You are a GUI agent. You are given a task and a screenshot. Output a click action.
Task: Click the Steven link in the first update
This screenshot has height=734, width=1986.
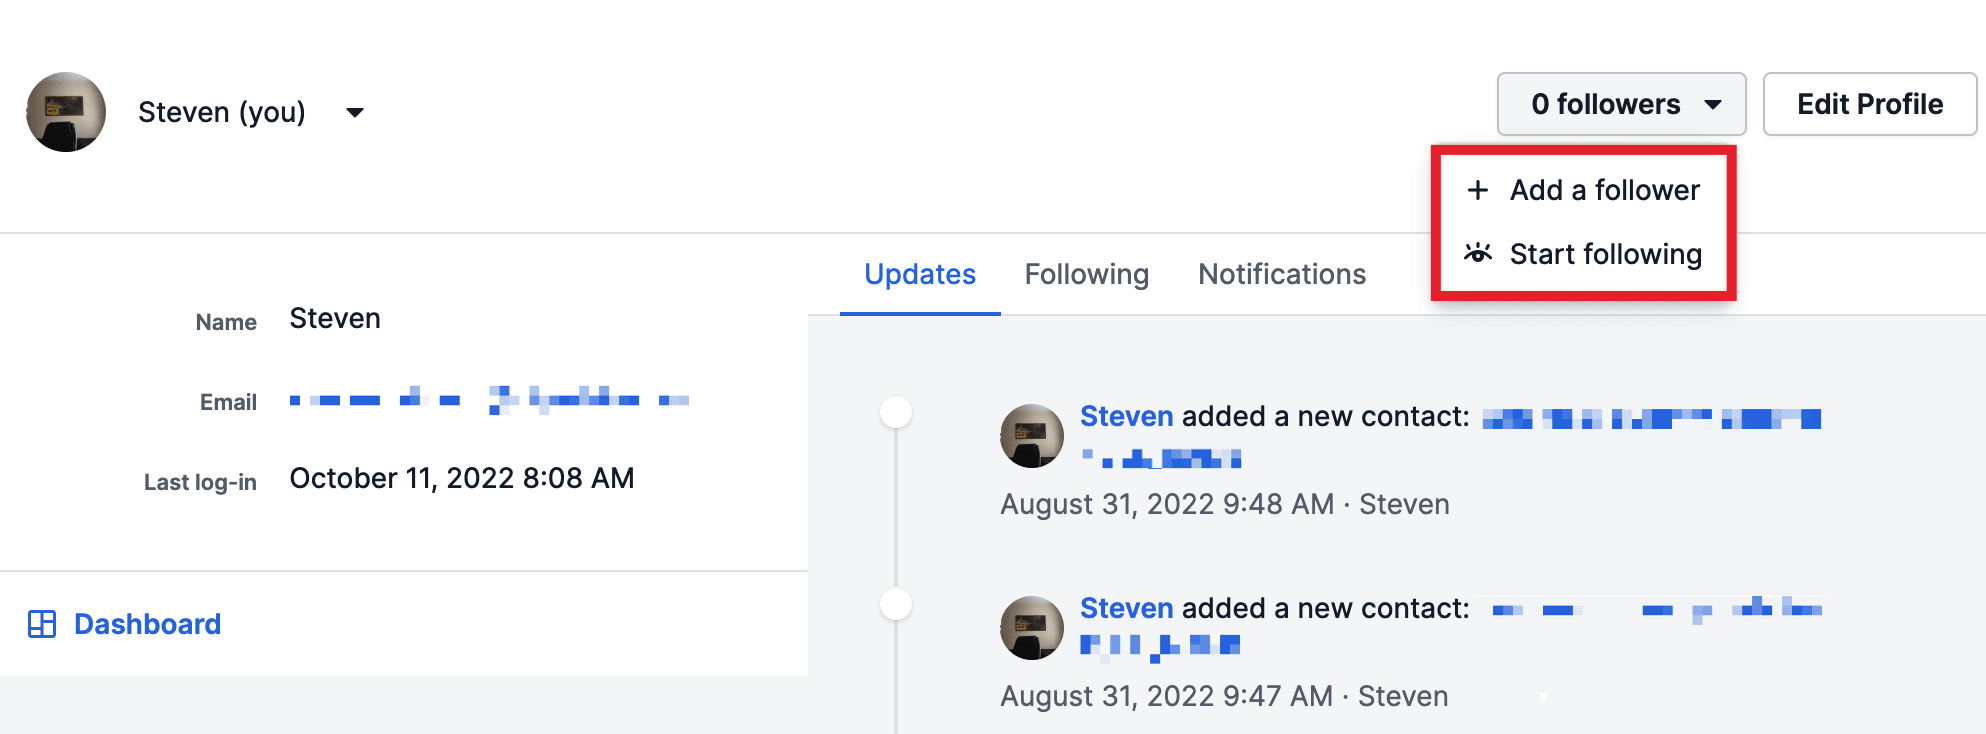1127,416
